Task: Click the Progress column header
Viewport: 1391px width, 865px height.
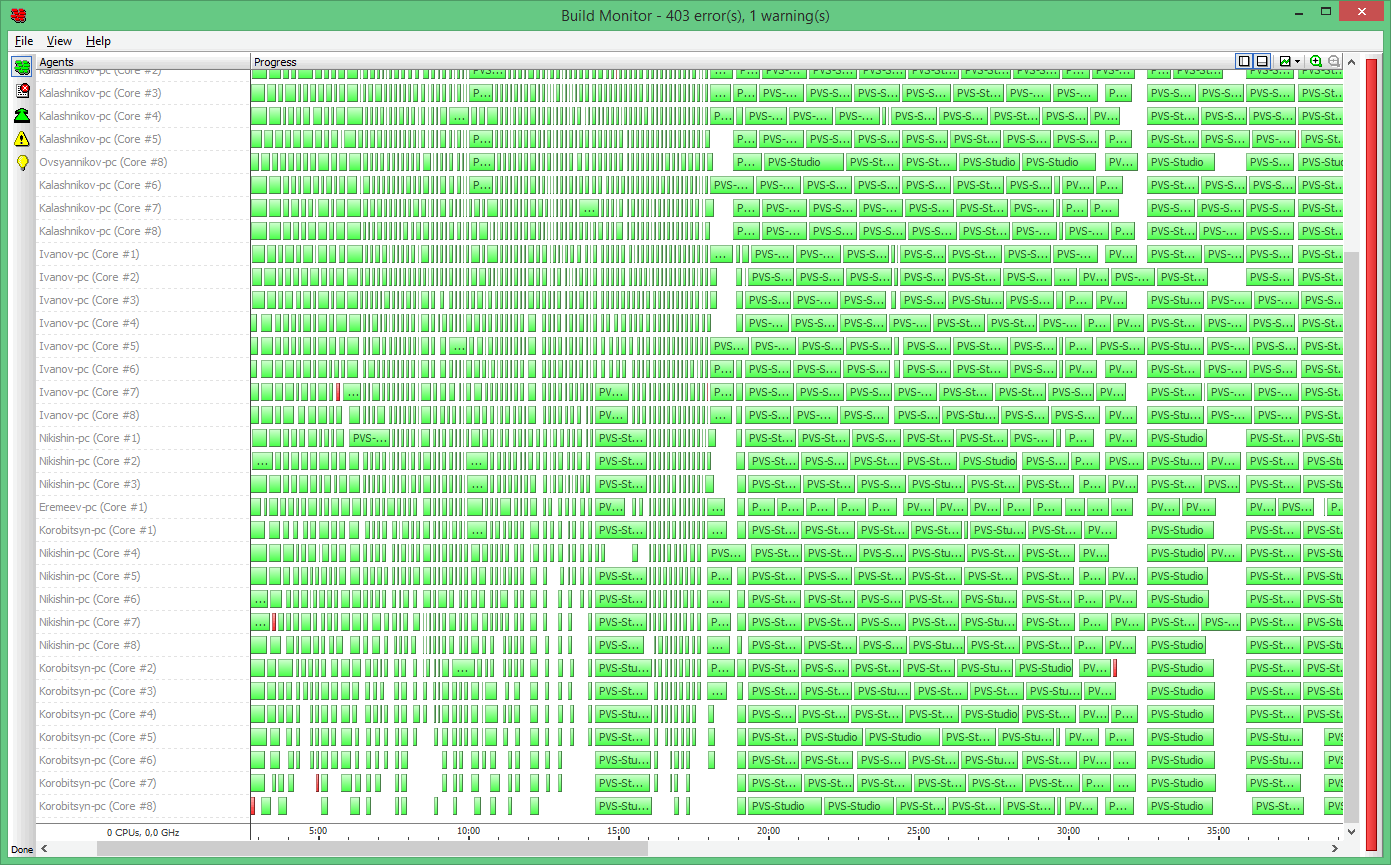Action: pos(742,62)
